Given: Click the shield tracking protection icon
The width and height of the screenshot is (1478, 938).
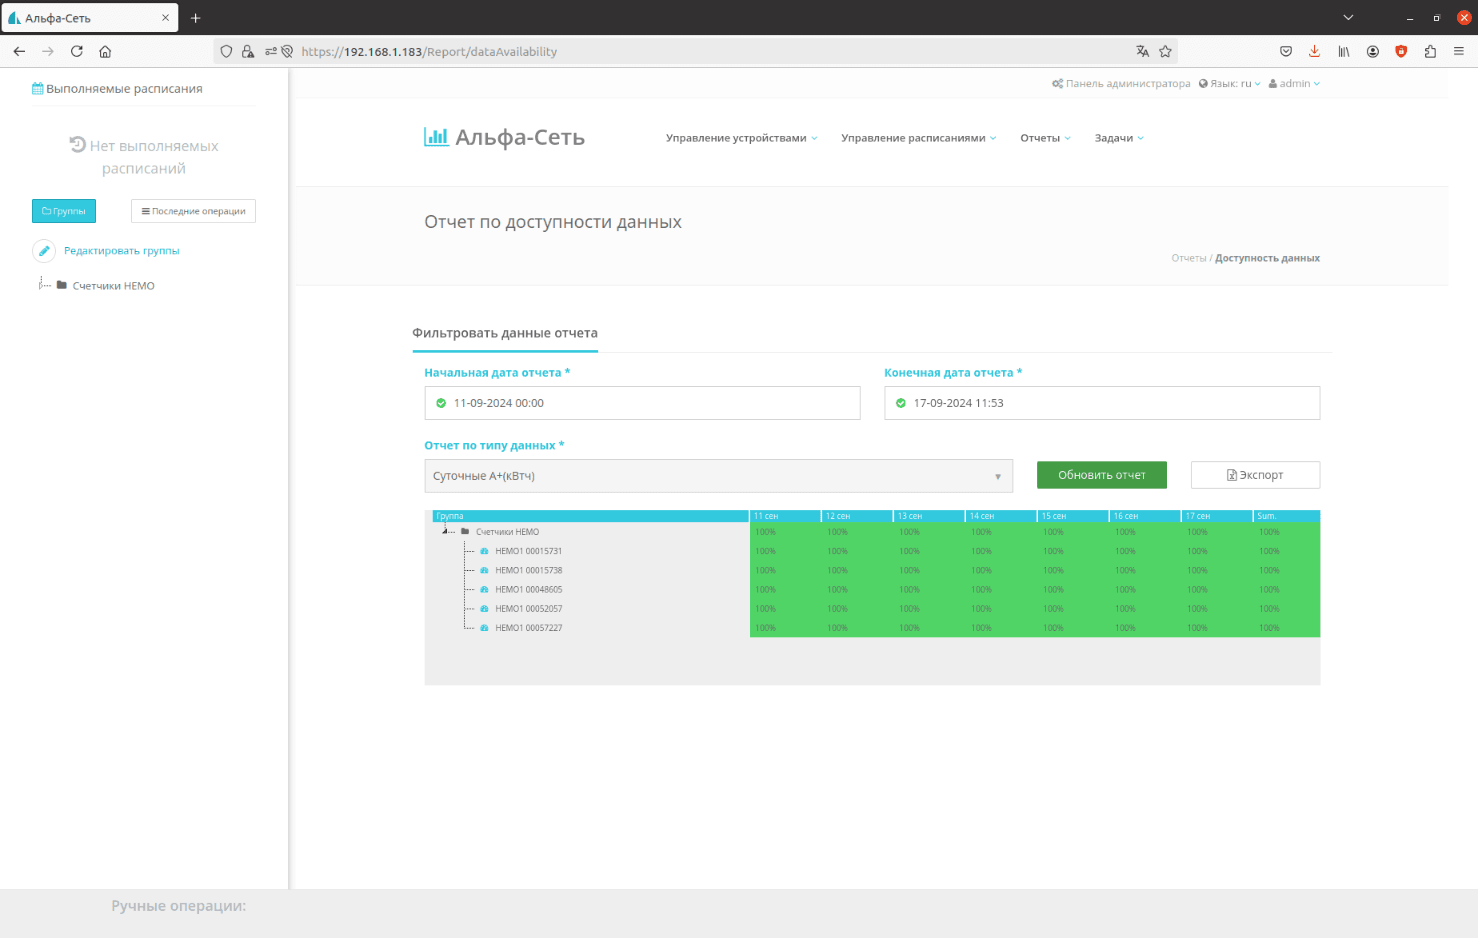Looking at the screenshot, I should point(226,51).
